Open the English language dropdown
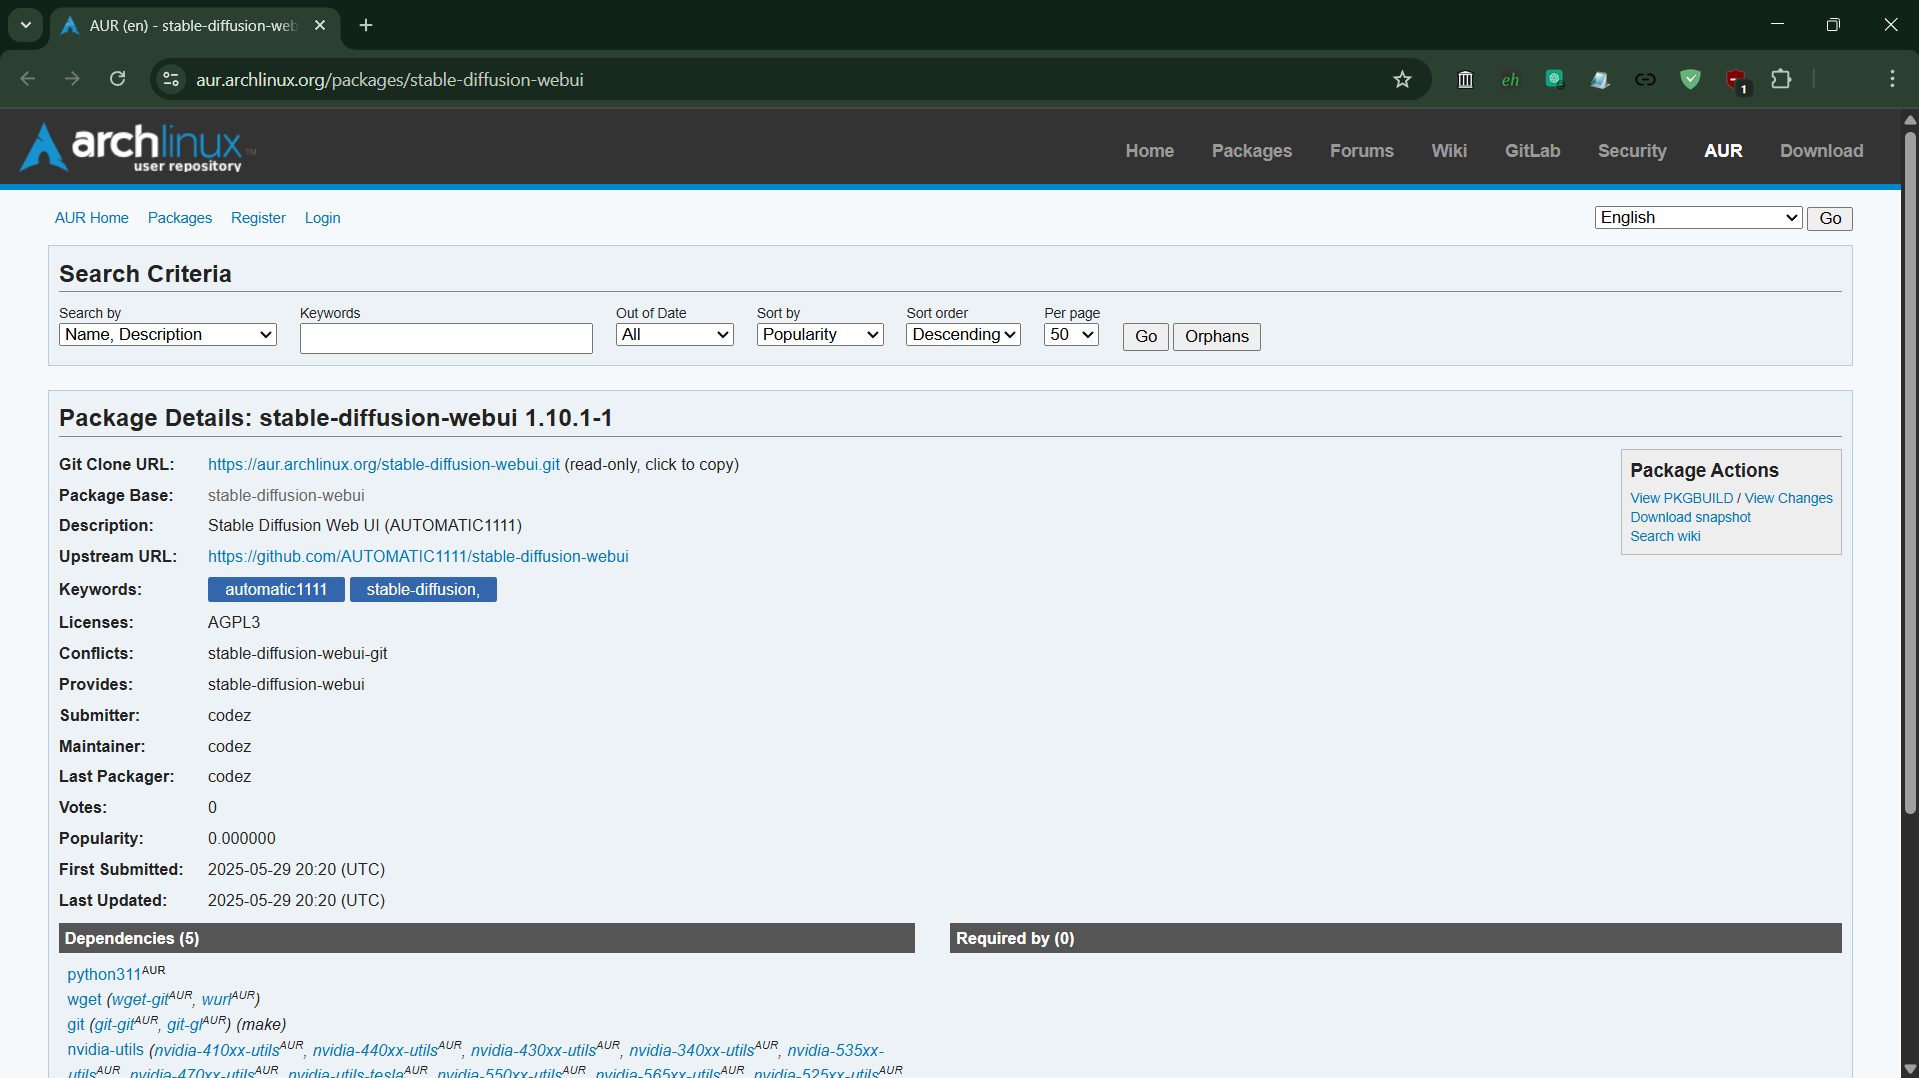Screen dimensions: 1919x1078 [x=1698, y=217]
